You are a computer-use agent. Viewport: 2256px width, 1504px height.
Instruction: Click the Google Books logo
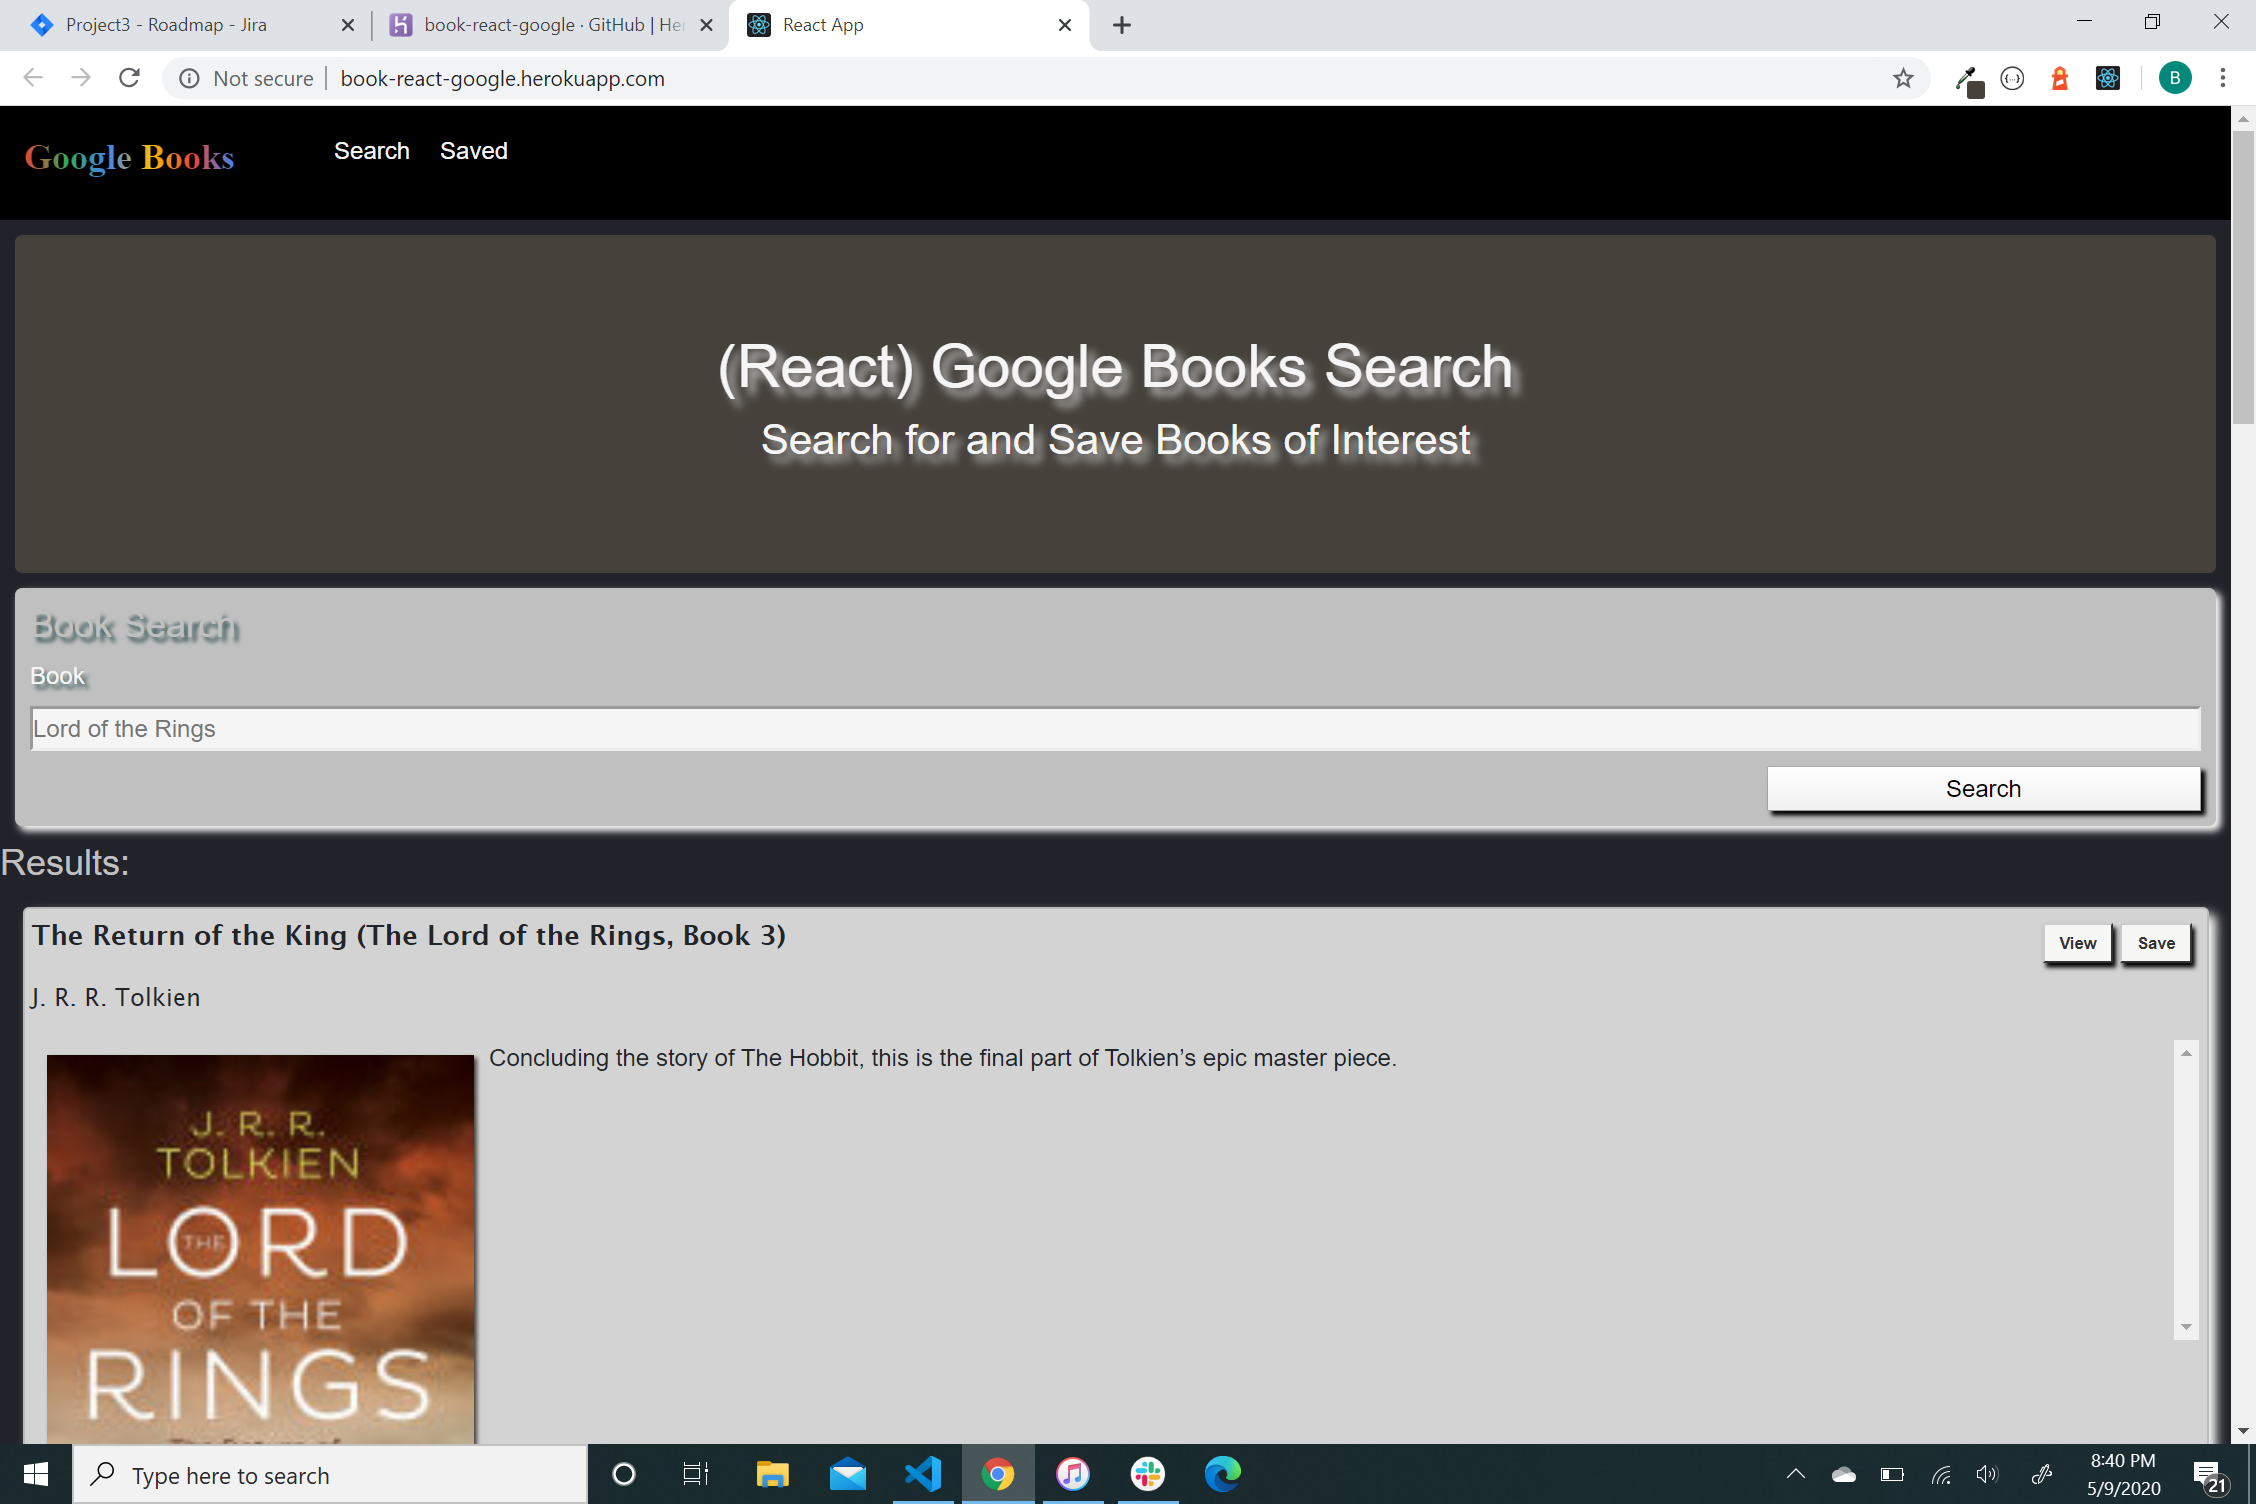click(x=130, y=158)
